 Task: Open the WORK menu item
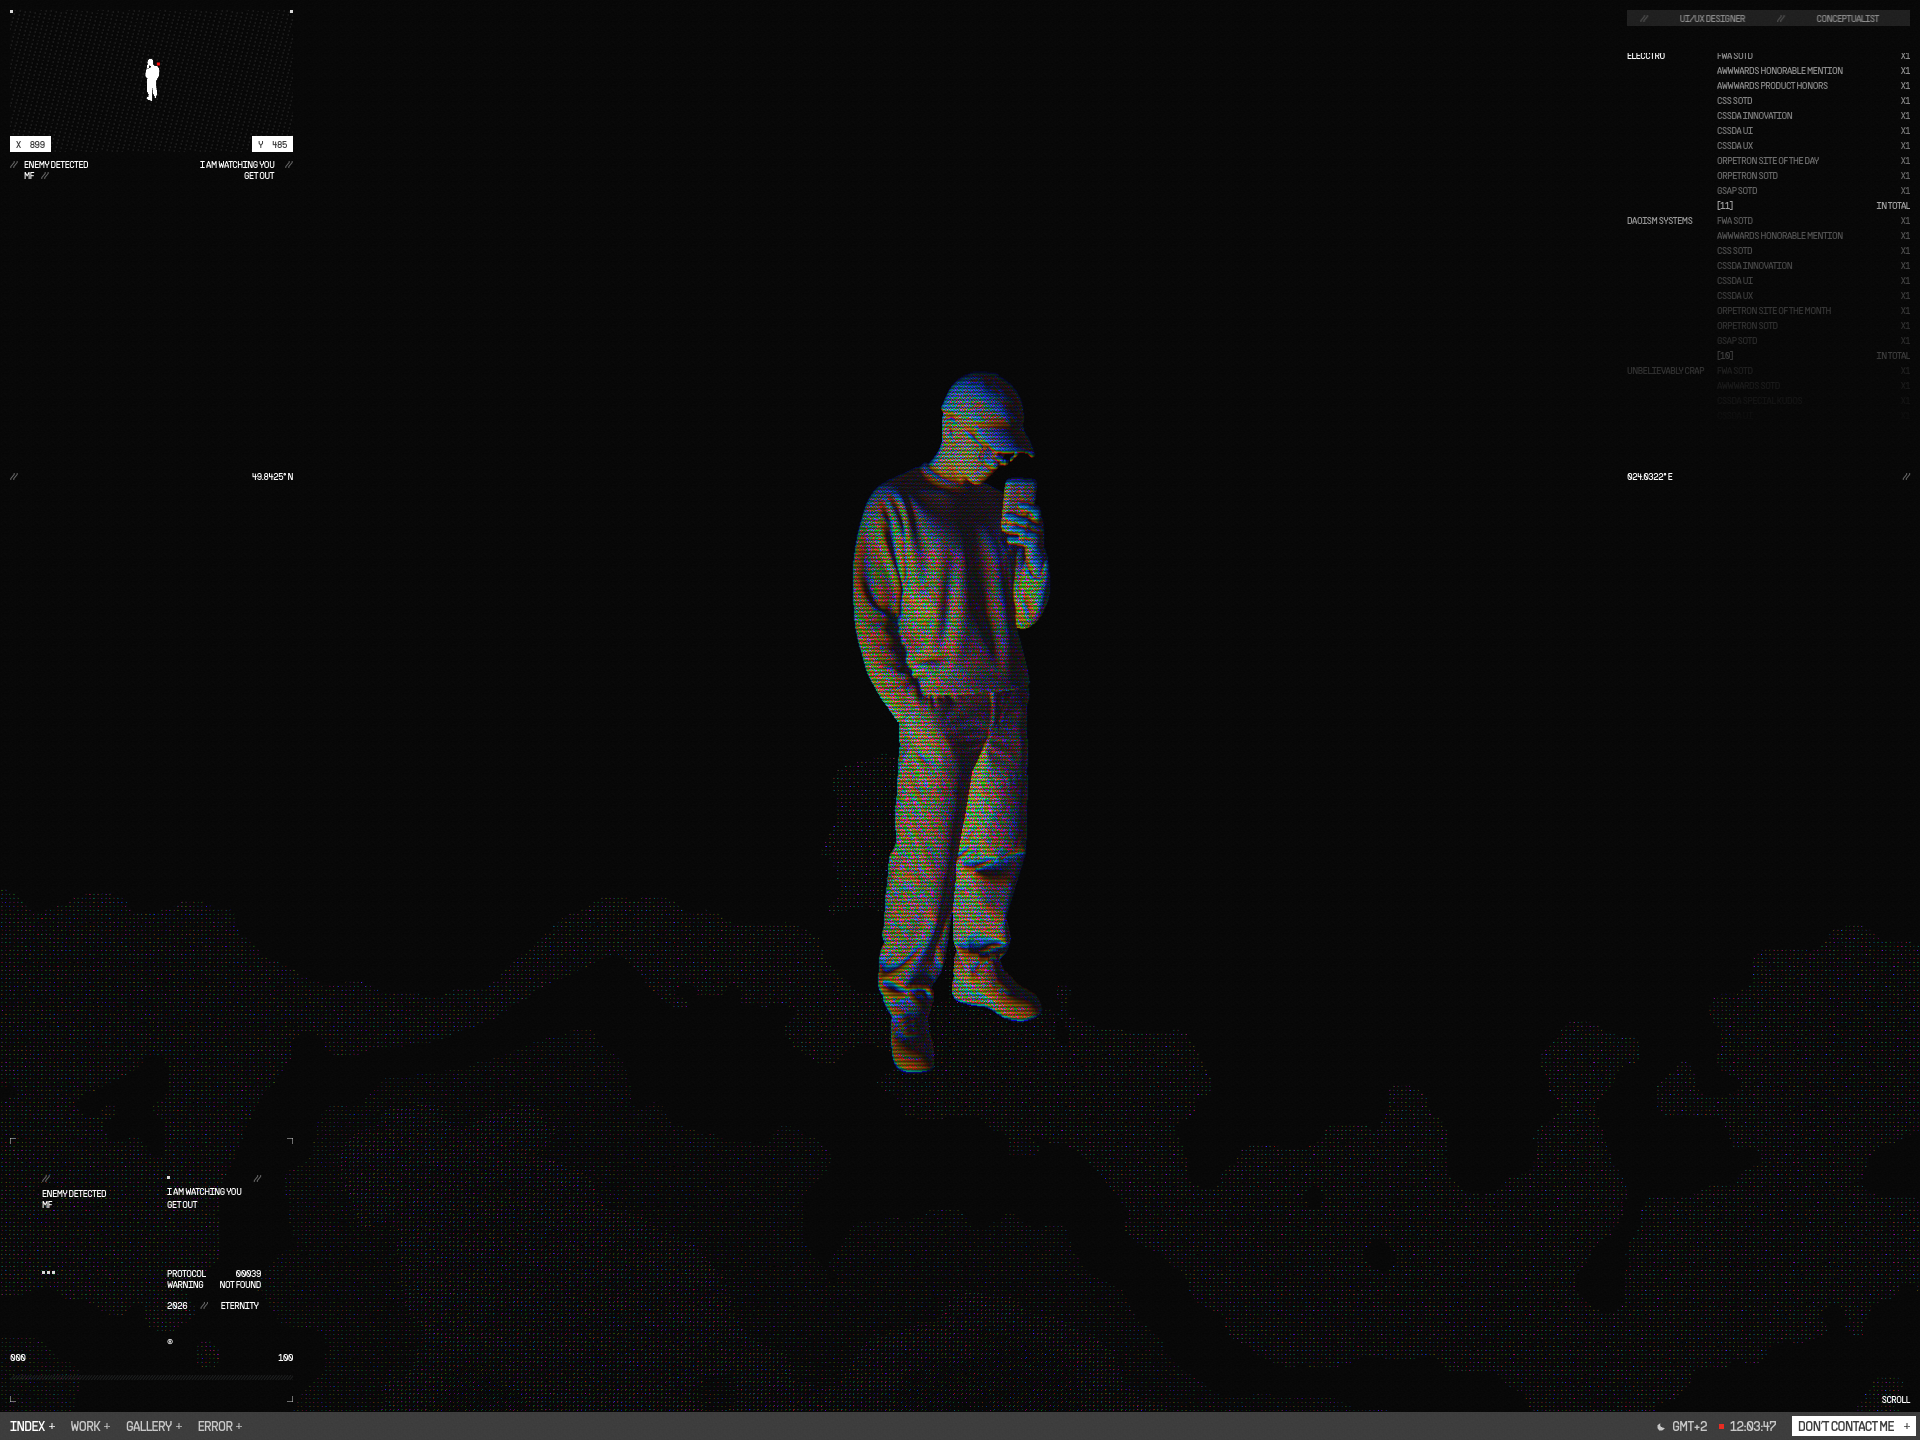pos(90,1426)
